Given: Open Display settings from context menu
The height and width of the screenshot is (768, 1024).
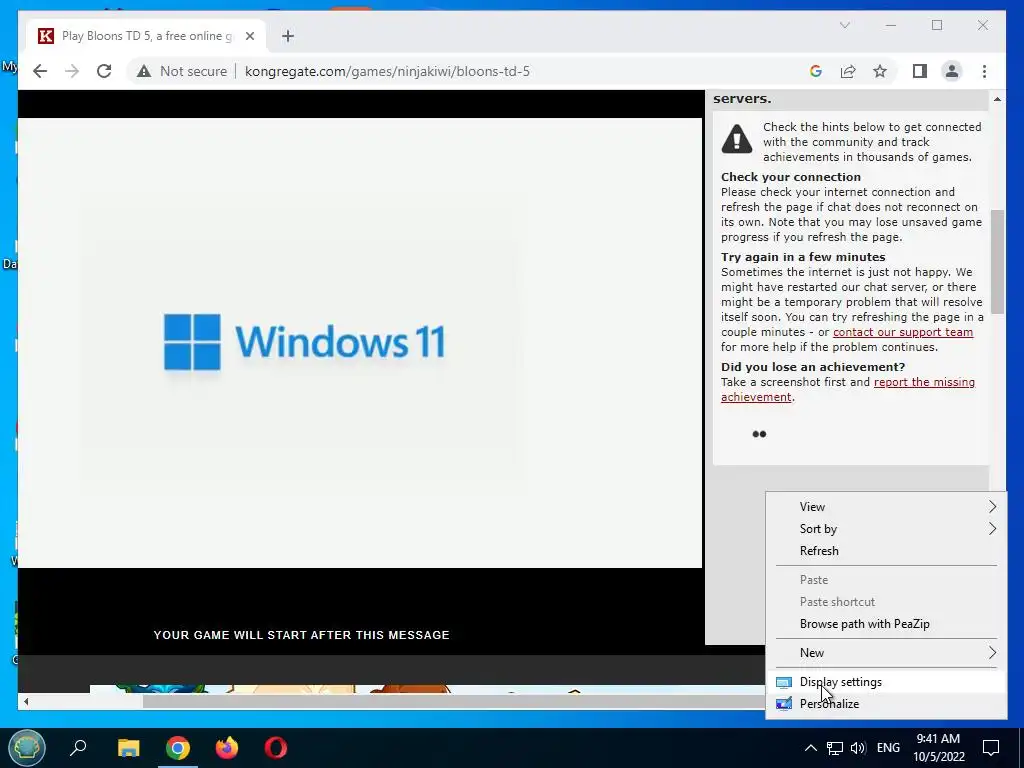Looking at the screenshot, I should 886,682.
